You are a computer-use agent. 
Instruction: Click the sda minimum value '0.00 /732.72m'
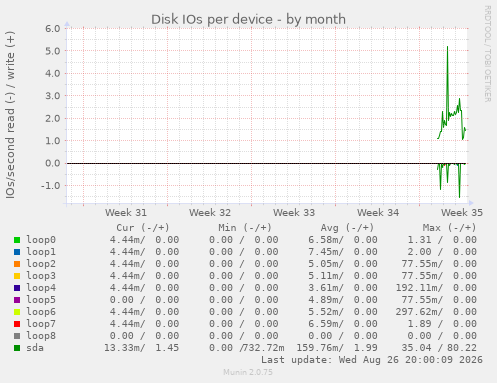click(x=247, y=348)
